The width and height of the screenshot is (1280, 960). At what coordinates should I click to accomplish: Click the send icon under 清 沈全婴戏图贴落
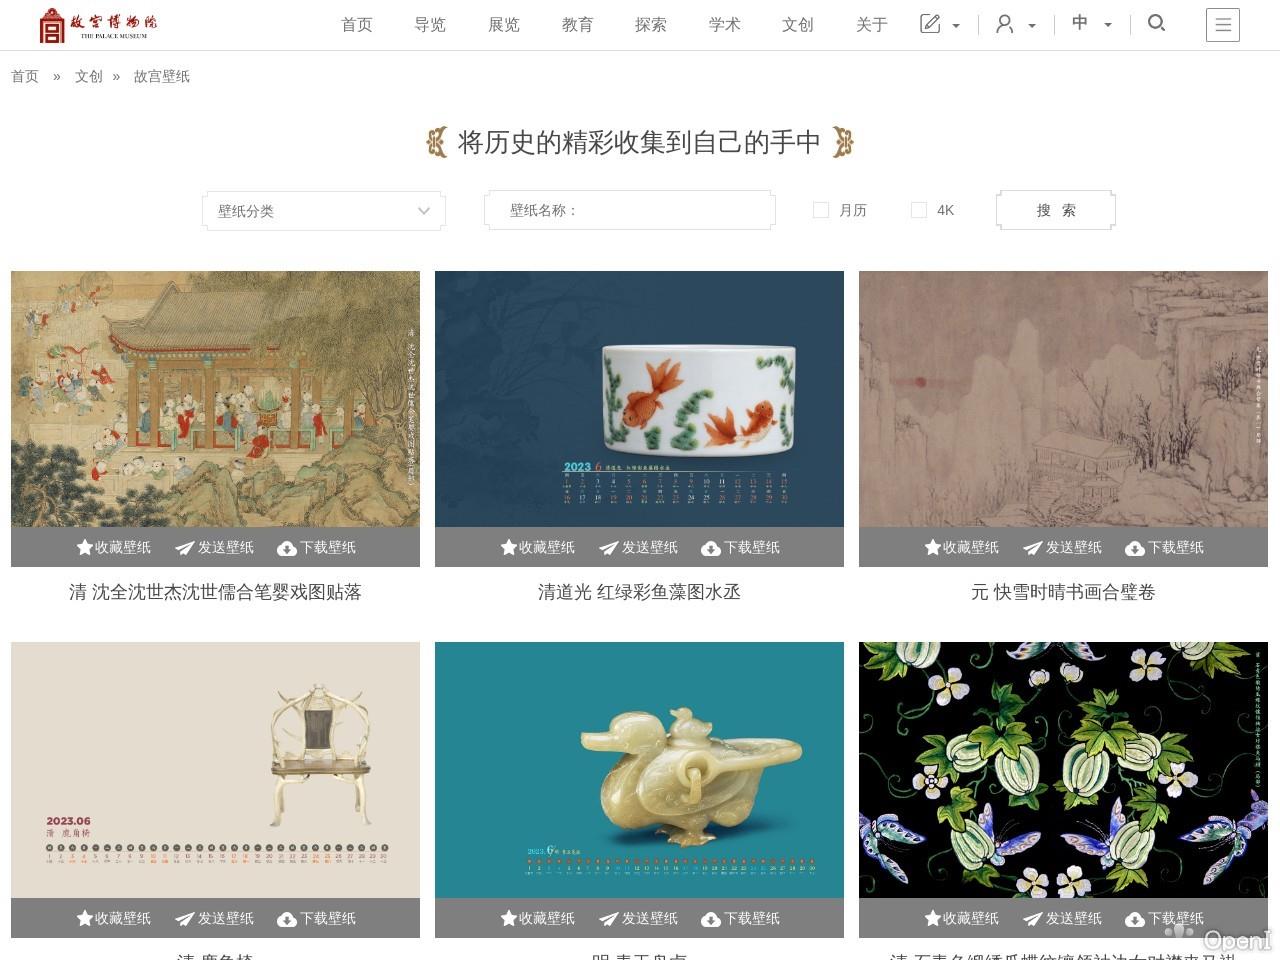185,547
